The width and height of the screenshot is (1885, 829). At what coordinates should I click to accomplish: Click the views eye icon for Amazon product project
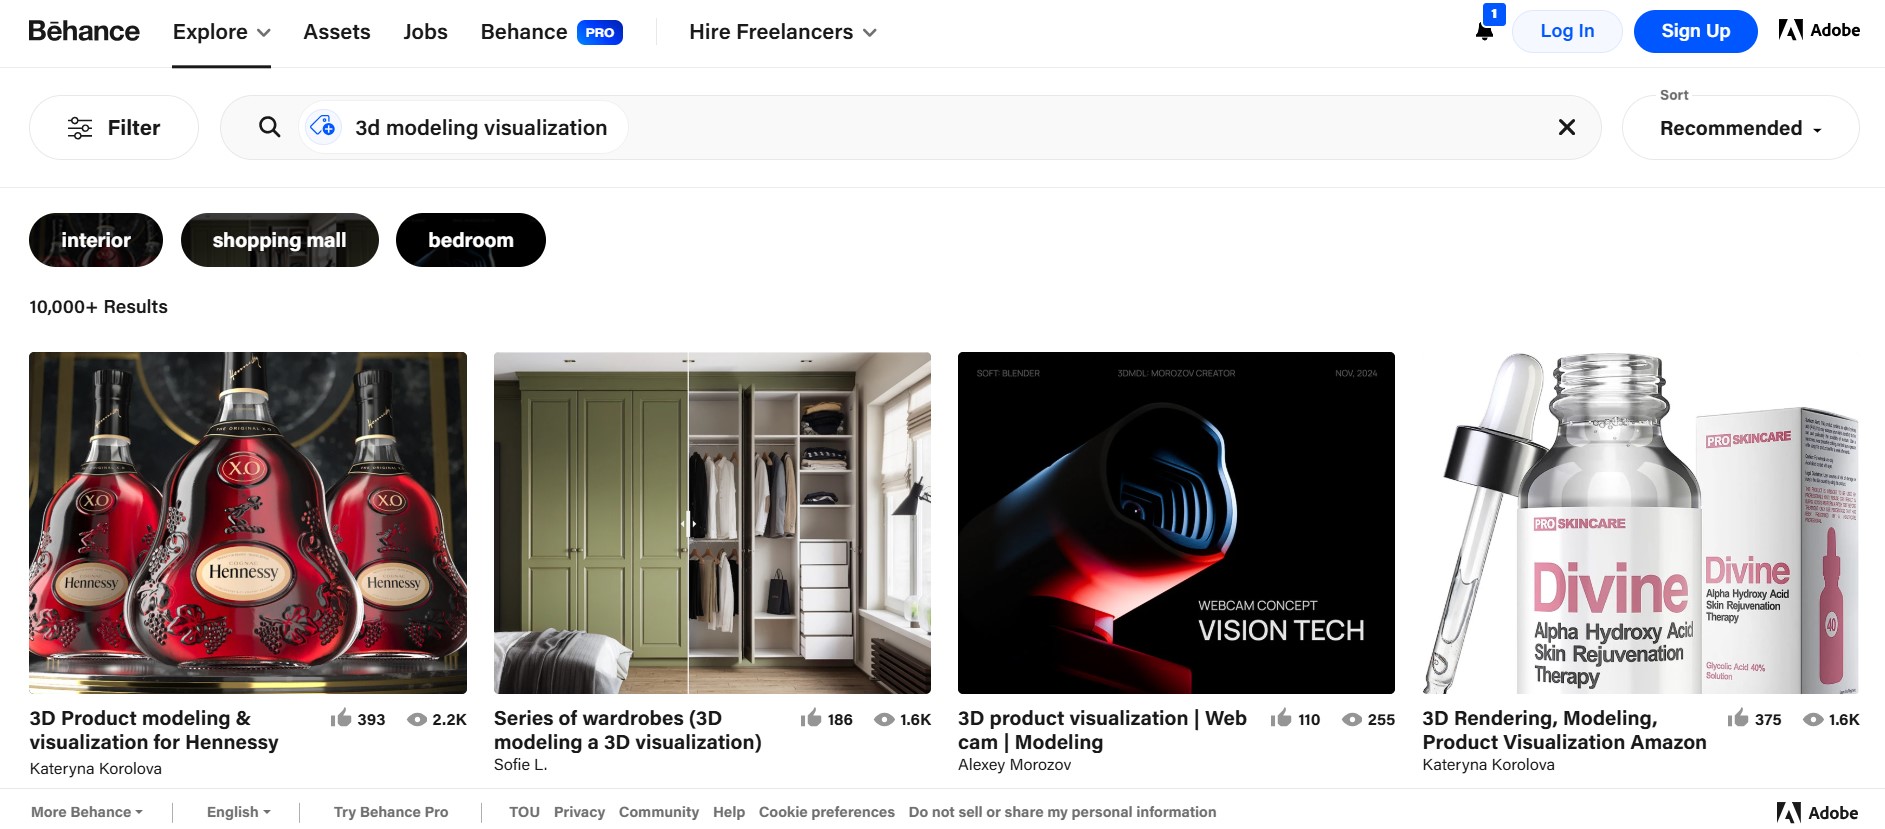pos(1813,719)
